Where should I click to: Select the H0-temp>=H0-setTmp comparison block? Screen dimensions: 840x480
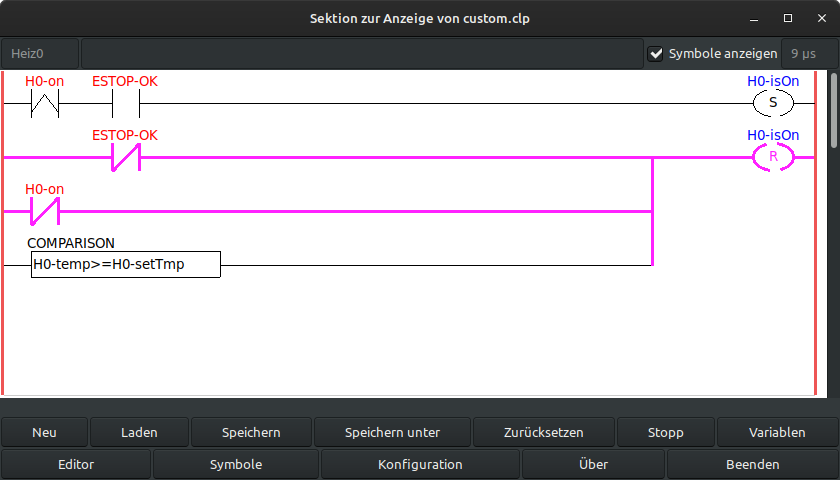click(x=125, y=265)
